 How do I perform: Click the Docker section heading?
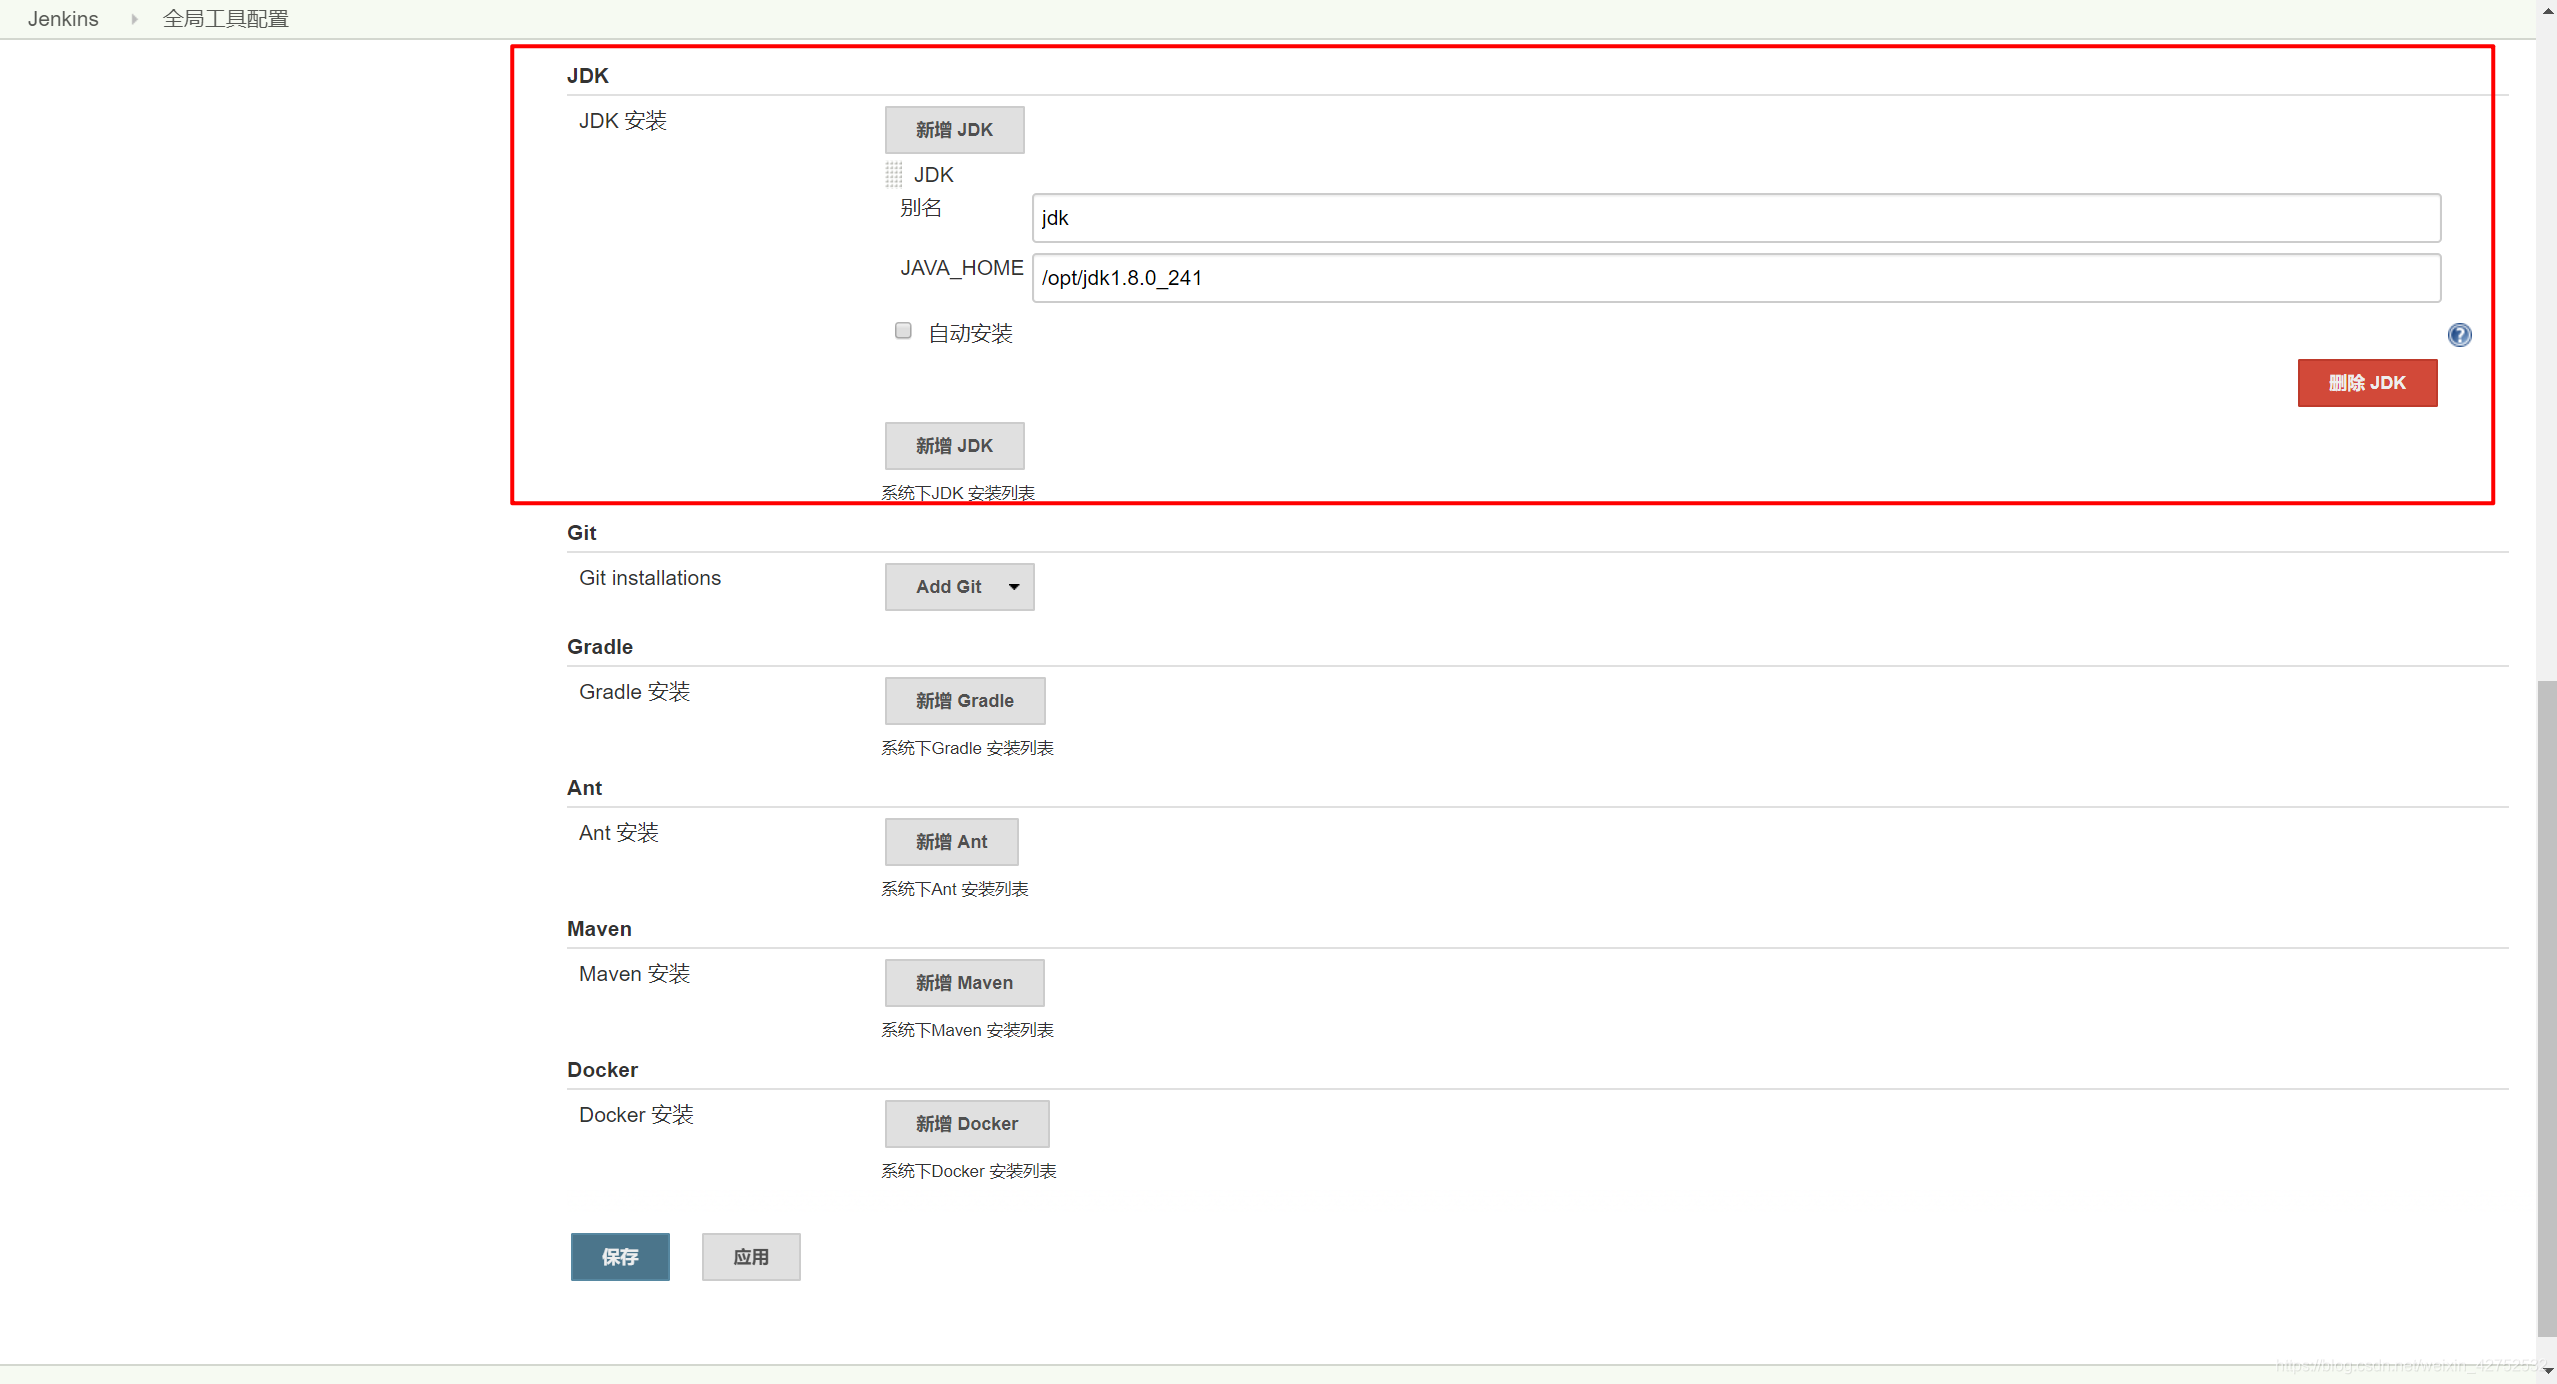point(602,1070)
